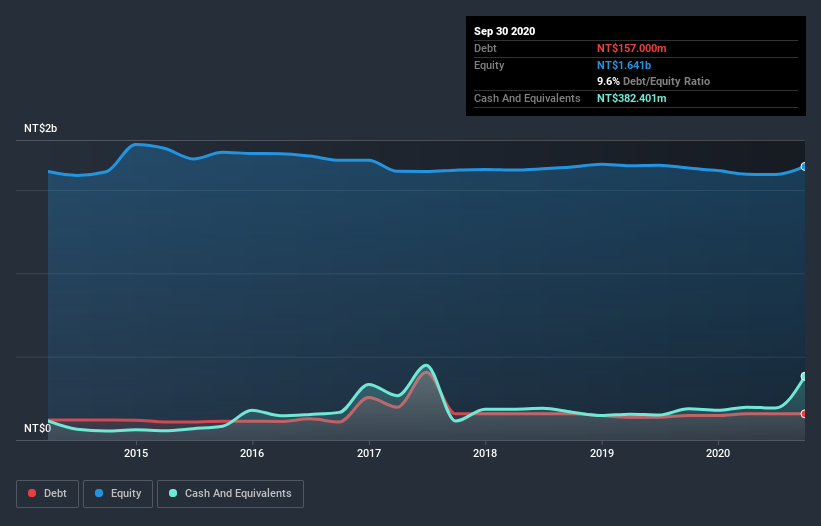Click the Sep 30 2020 tooltip date
The height and width of the screenshot is (526, 821).
pos(505,31)
